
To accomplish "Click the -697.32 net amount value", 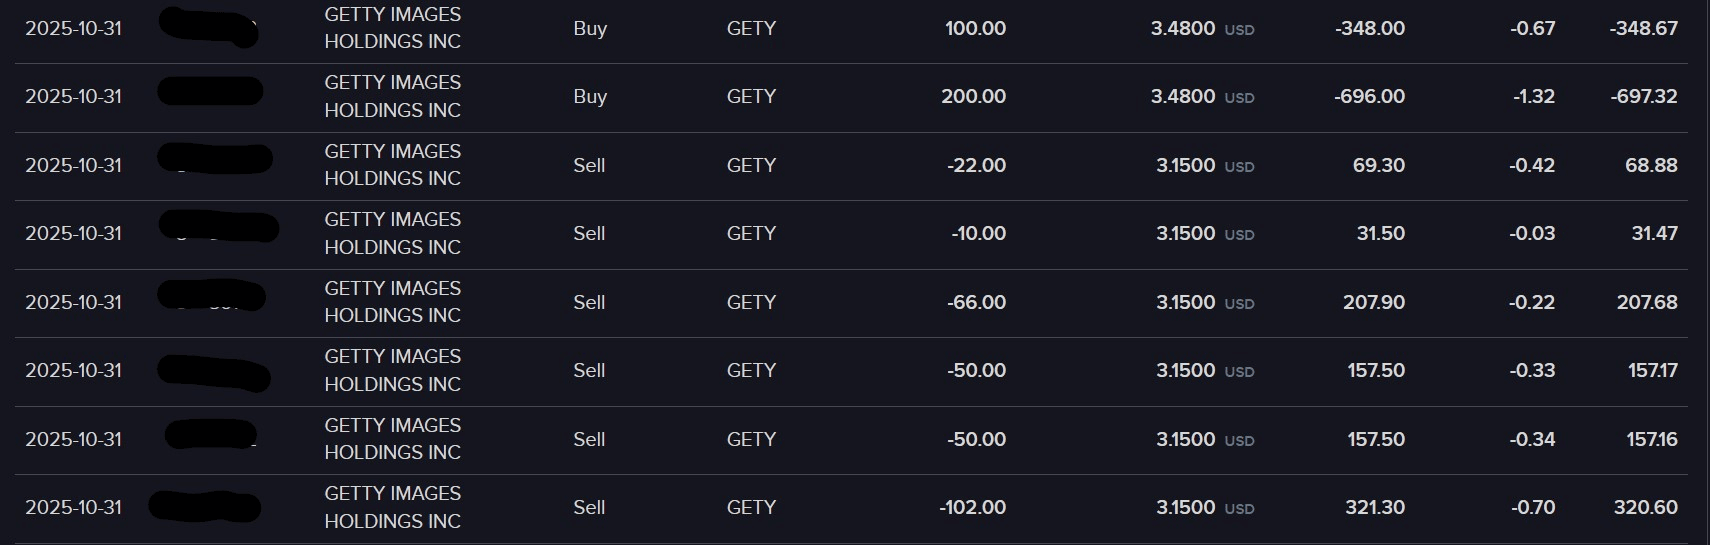I will (1643, 97).
